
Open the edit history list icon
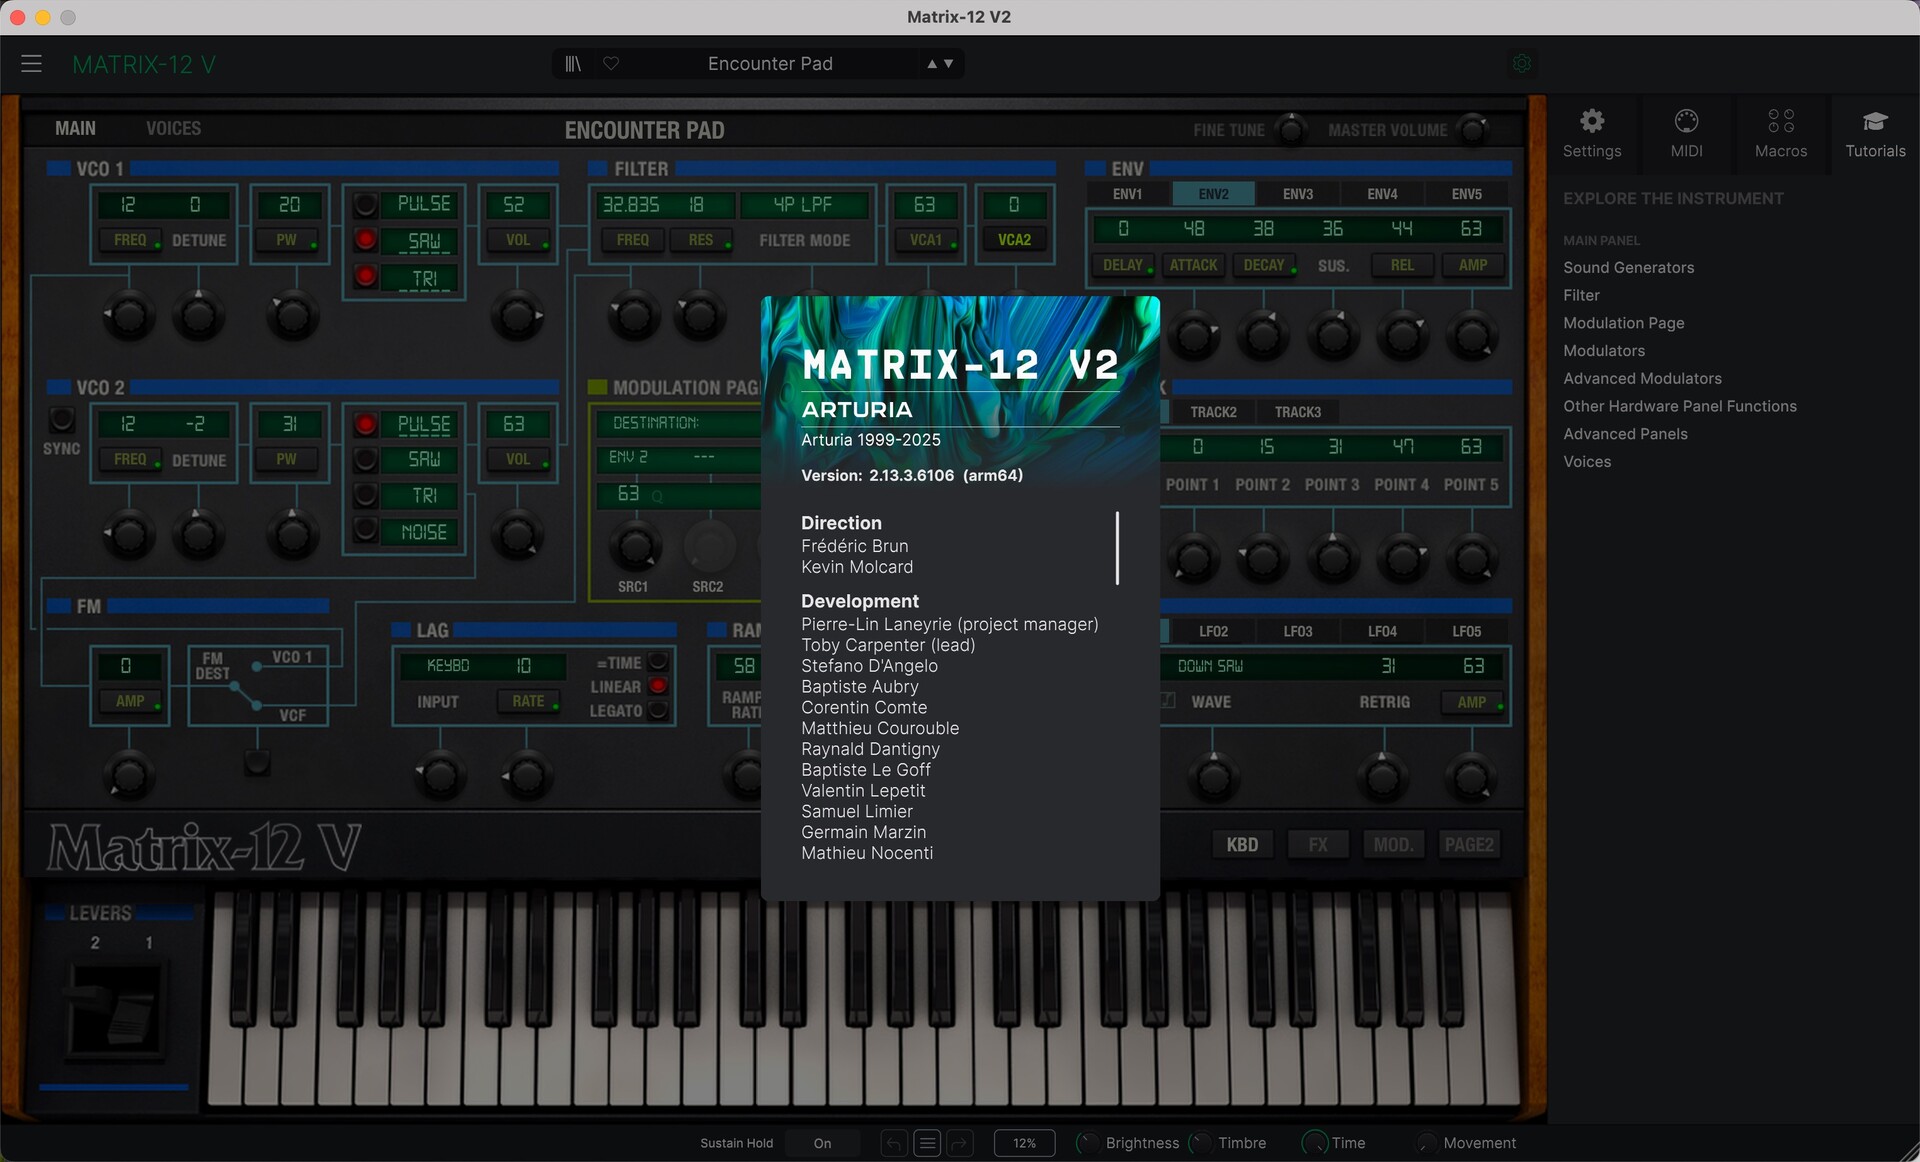click(927, 1143)
